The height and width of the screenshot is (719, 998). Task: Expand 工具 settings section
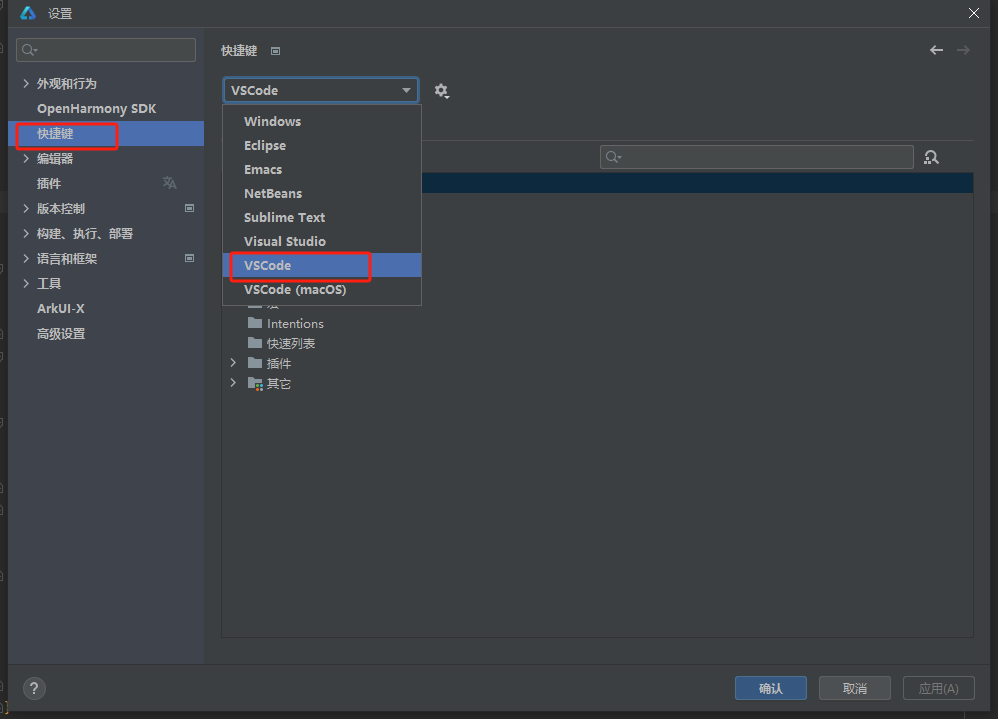[x=26, y=283]
